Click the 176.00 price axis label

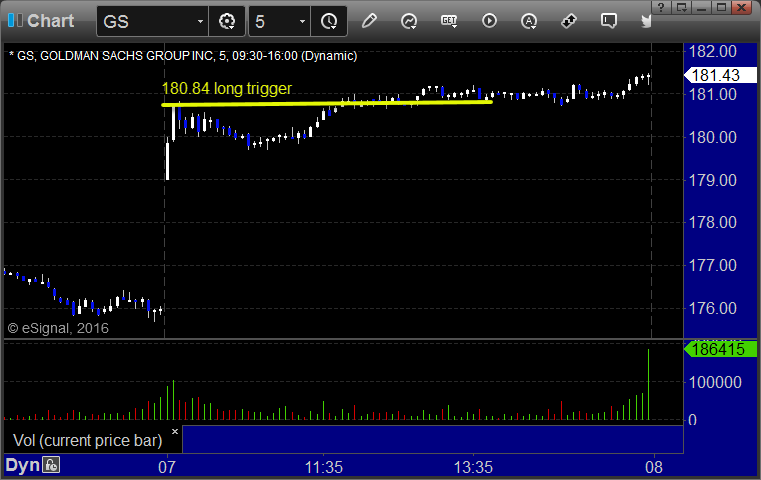click(713, 308)
